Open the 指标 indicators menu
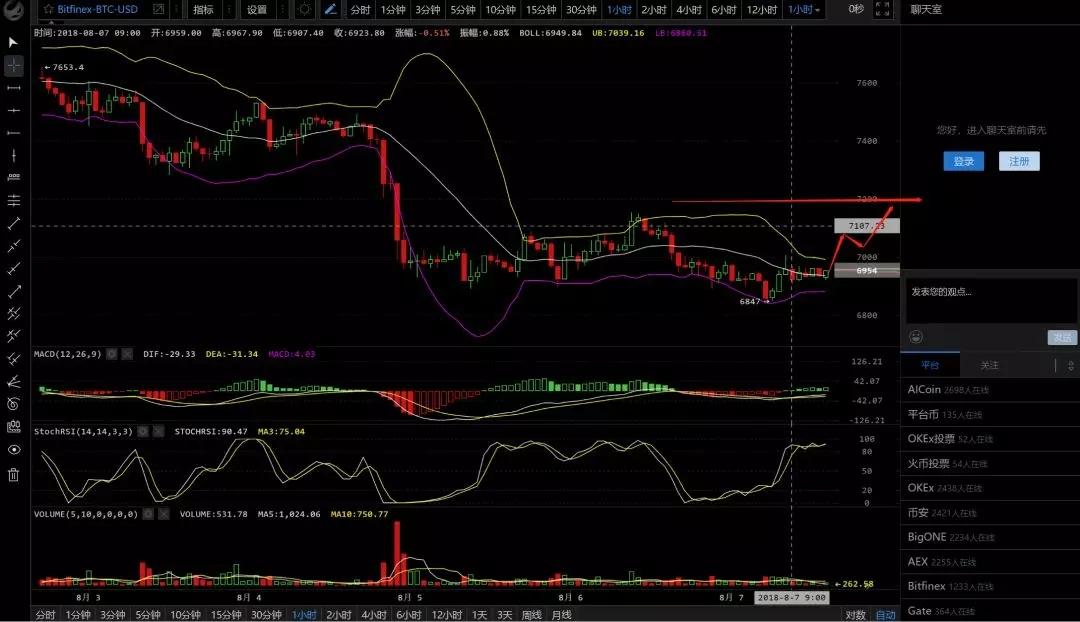This screenshot has height=622, width=1080. (203, 10)
